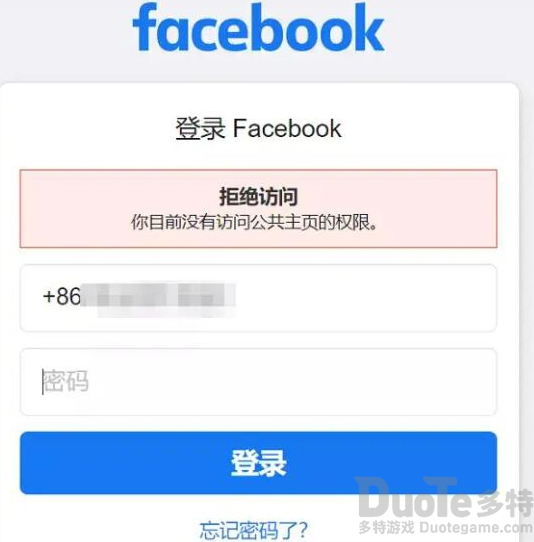Click the blurred phone number digits
This screenshot has height=542, width=534.
pyautogui.click(x=158, y=298)
